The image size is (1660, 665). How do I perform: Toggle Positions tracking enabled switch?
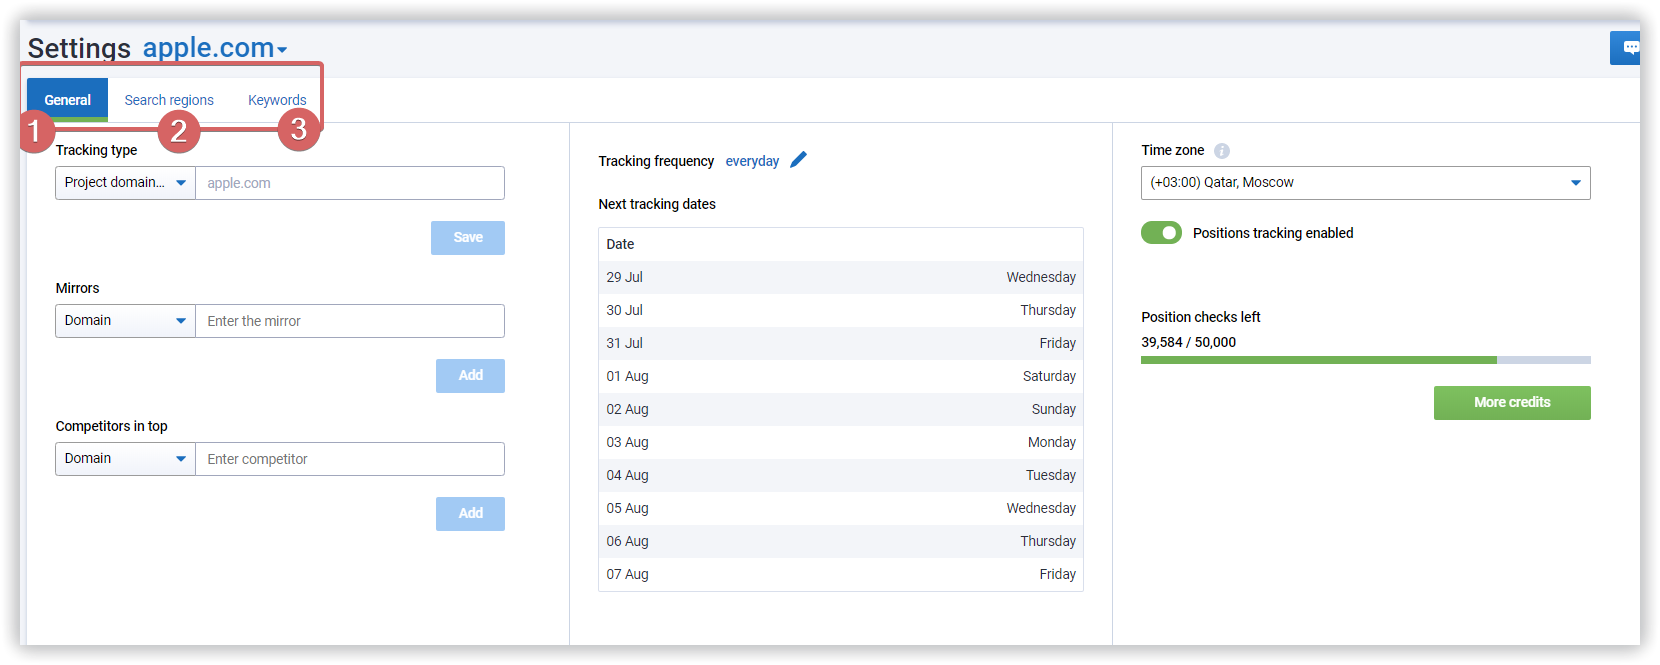tap(1161, 233)
